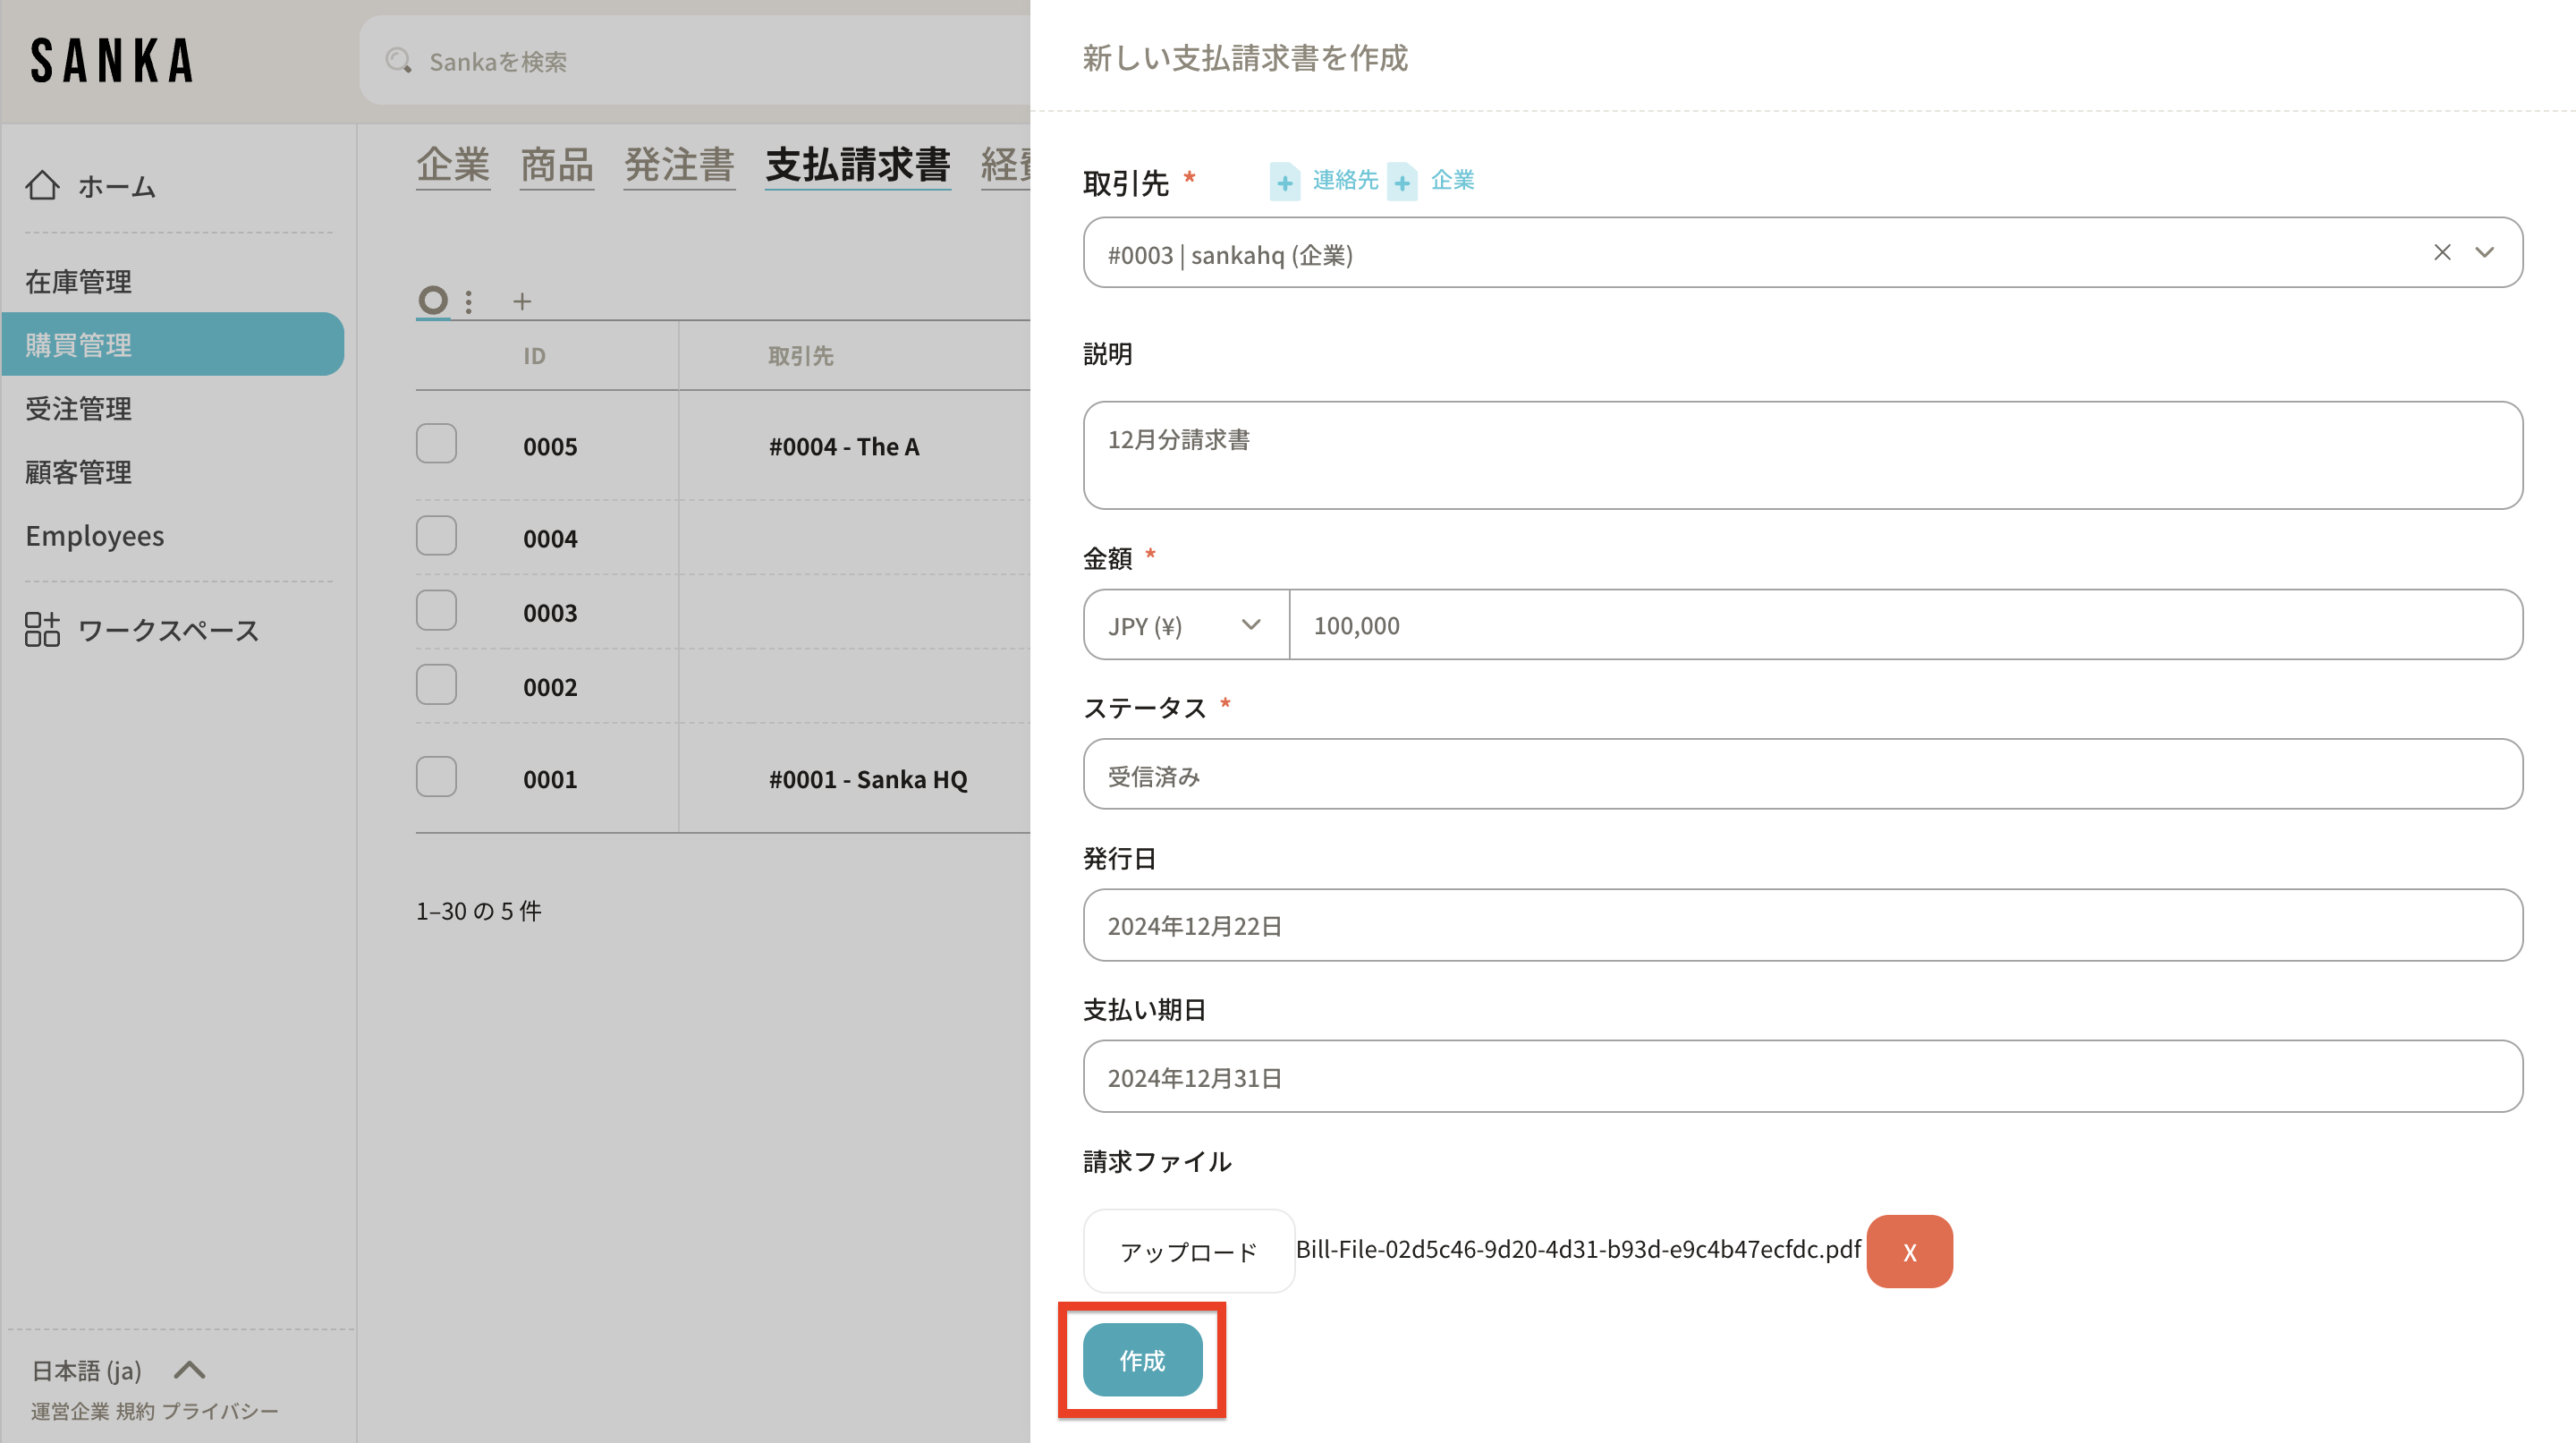Open the JPY currency dropdown
The width and height of the screenshot is (2576, 1443).
click(1185, 625)
